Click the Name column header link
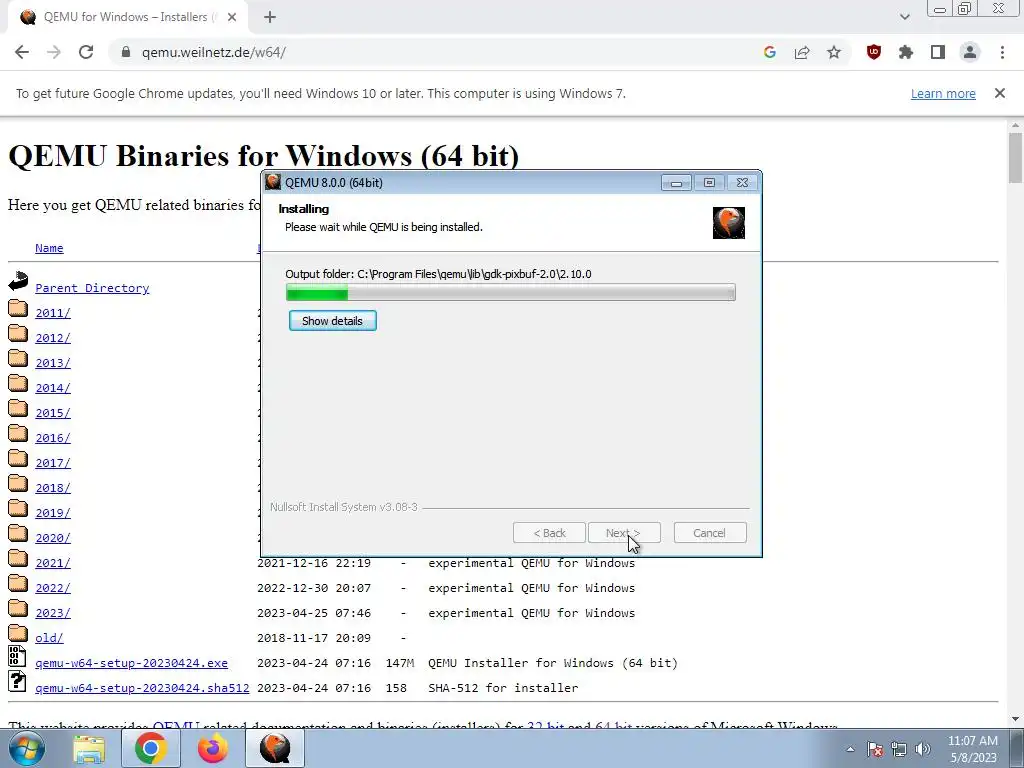Image resolution: width=1024 pixels, height=768 pixels. (49, 248)
